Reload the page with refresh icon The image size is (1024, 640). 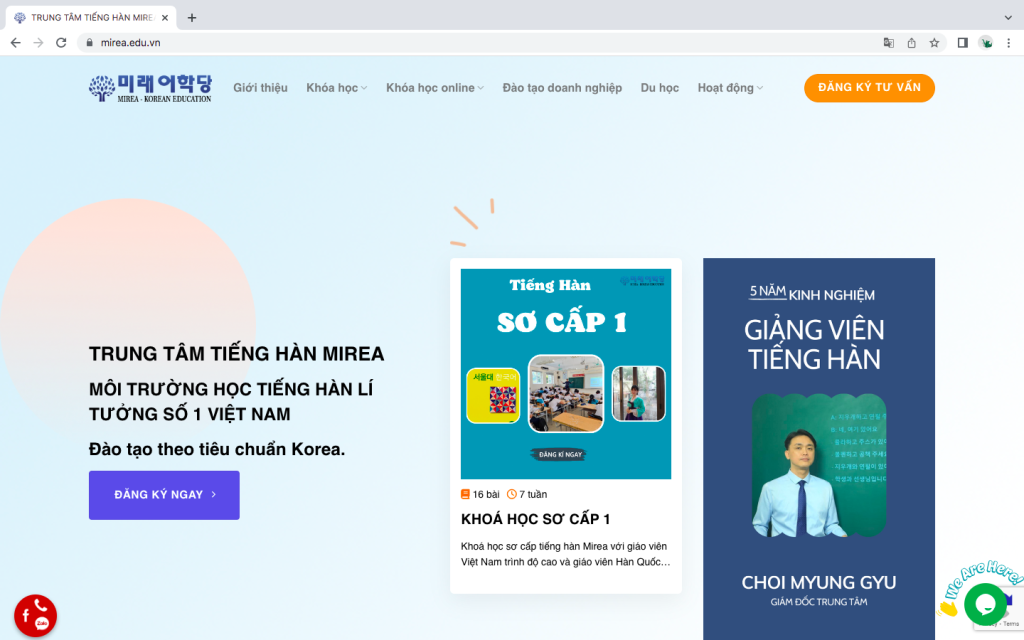click(61, 42)
